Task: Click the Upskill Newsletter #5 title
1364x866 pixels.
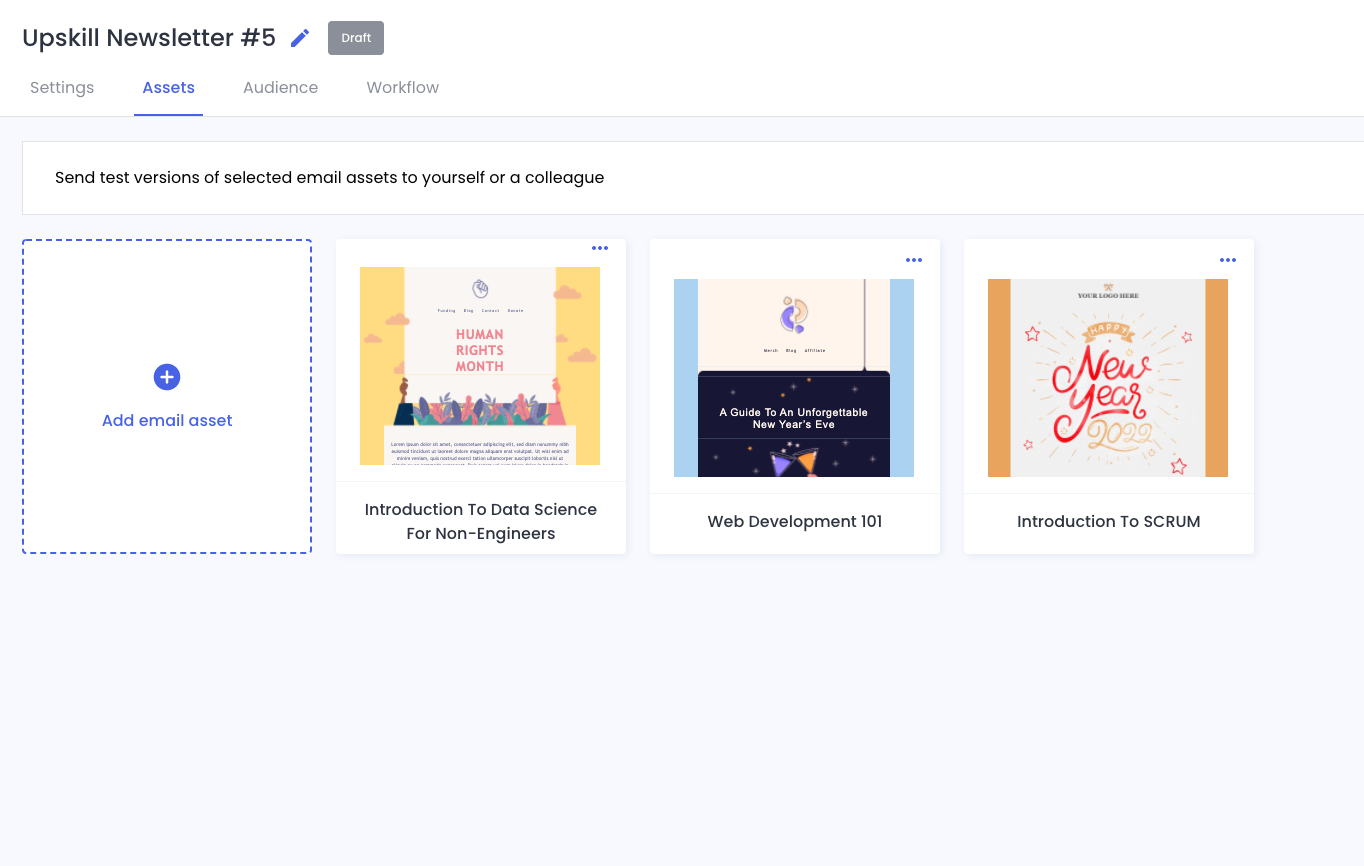Action: [149, 37]
